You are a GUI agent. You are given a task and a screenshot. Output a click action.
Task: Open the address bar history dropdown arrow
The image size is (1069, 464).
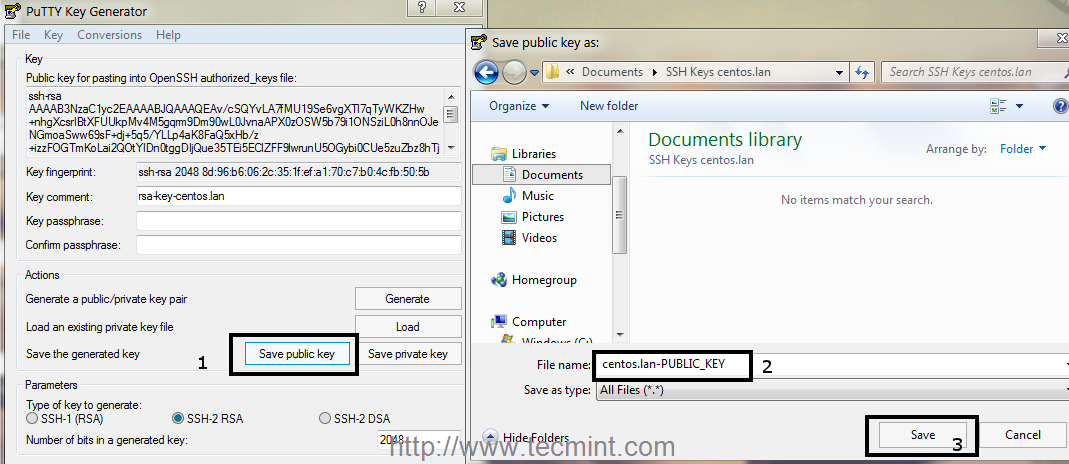[840, 72]
